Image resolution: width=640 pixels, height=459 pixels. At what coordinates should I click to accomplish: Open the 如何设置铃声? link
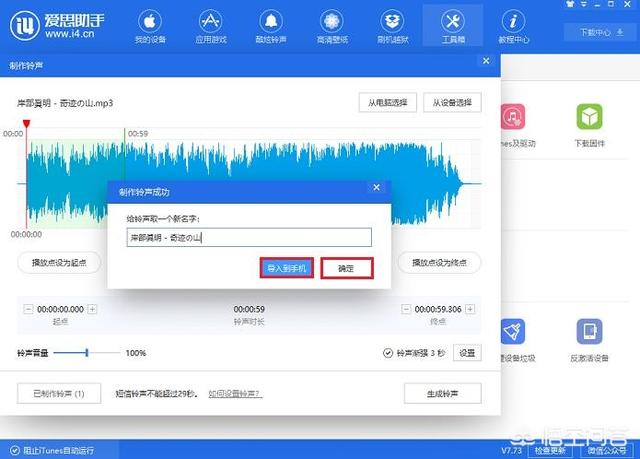(235, 394)
